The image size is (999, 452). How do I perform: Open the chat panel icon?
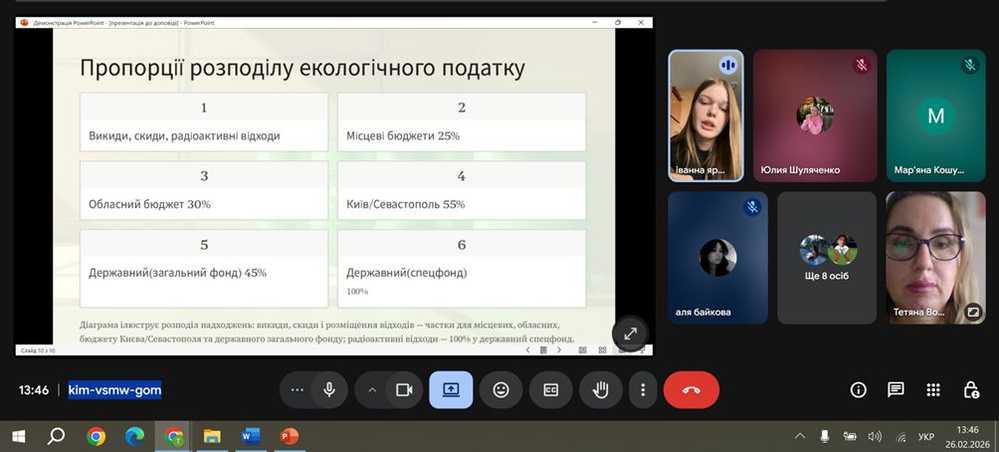[895, 390]
